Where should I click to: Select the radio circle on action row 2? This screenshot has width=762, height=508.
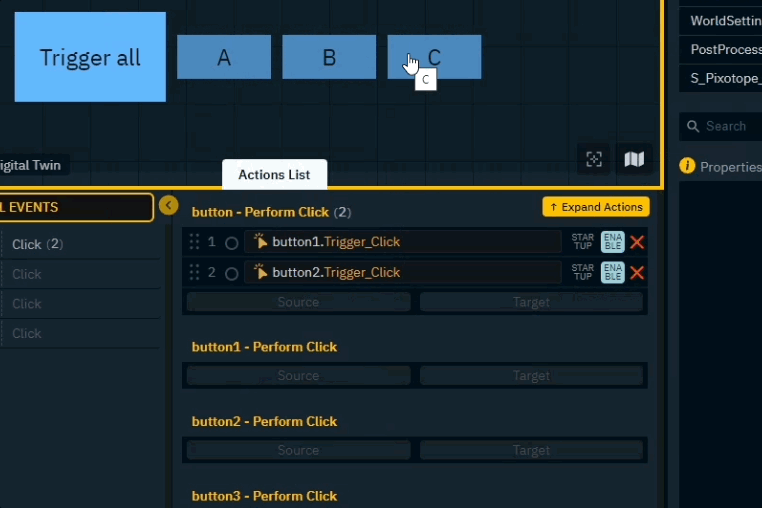pos(231,273)
